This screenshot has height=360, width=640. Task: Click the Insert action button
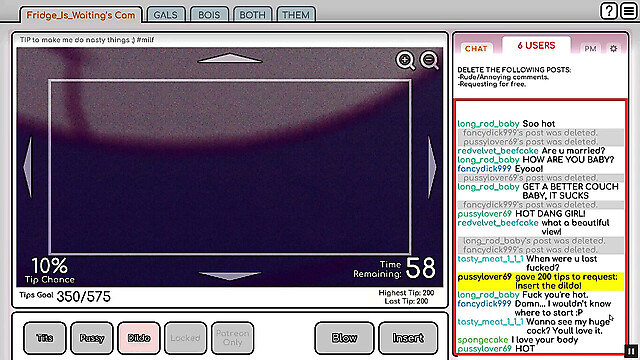coord(408,338)
